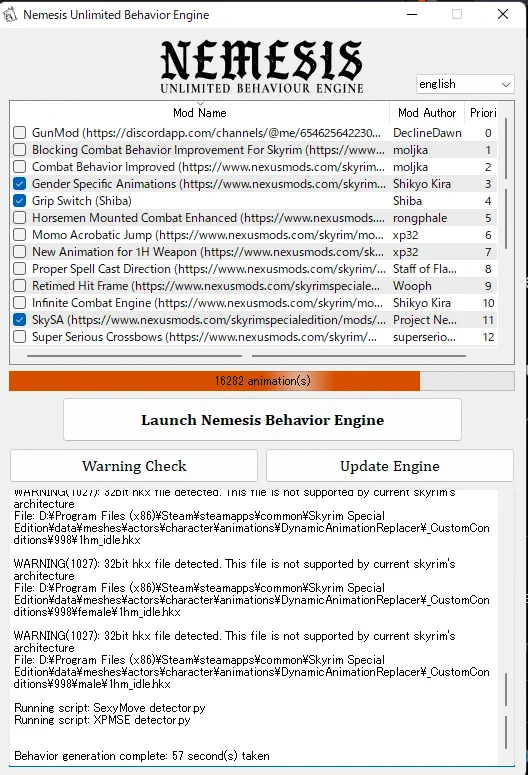Click the NEMESIS logo banner
This screenshot has width=528, height=775.
pyautogui.click(x=262, y=67)
